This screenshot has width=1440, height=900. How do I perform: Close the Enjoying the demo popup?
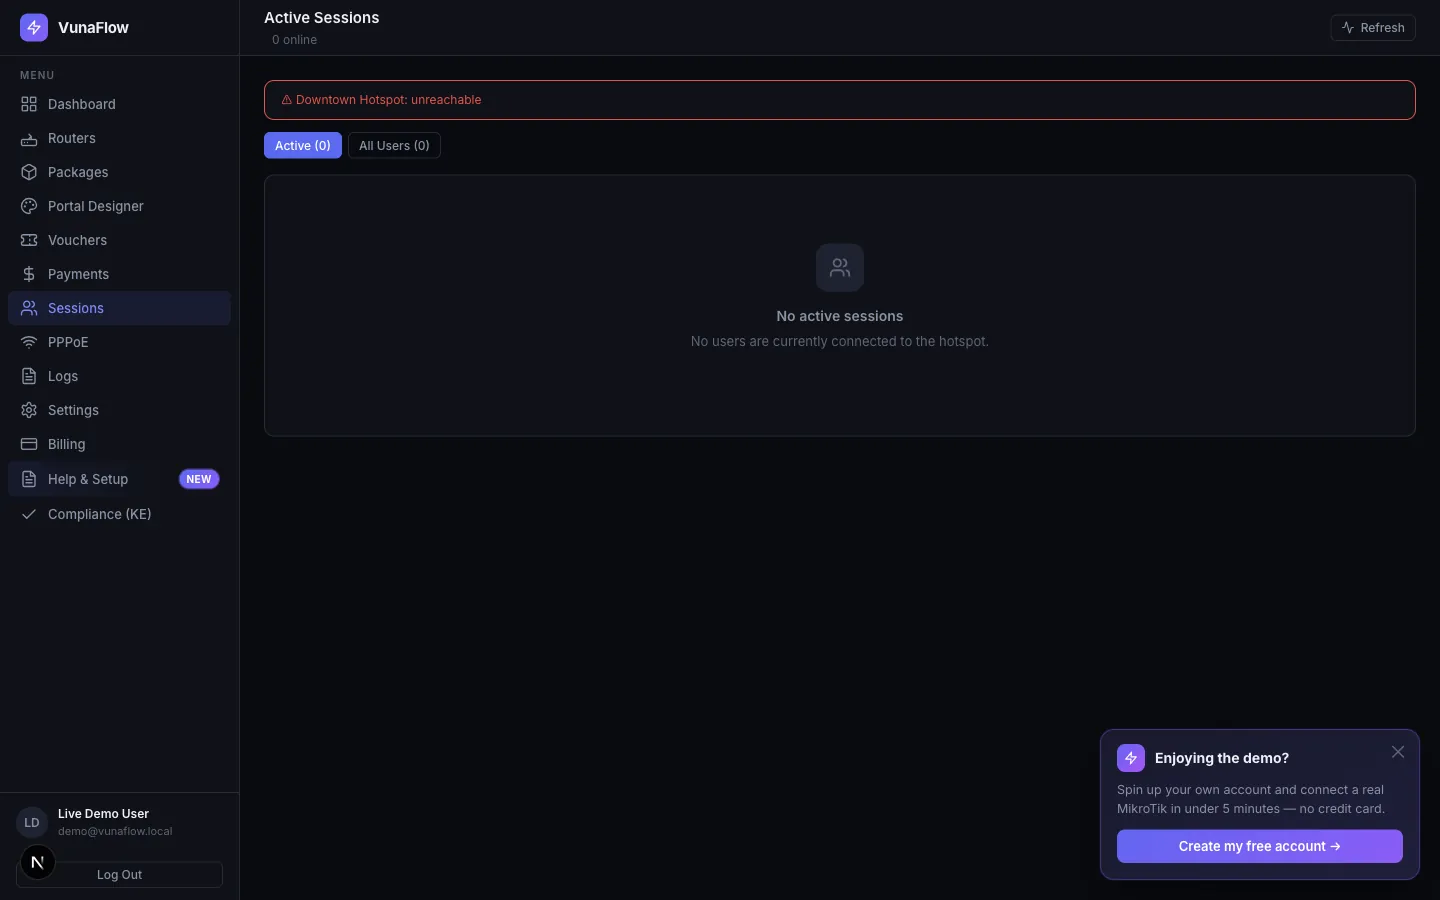click(1398, 752)
